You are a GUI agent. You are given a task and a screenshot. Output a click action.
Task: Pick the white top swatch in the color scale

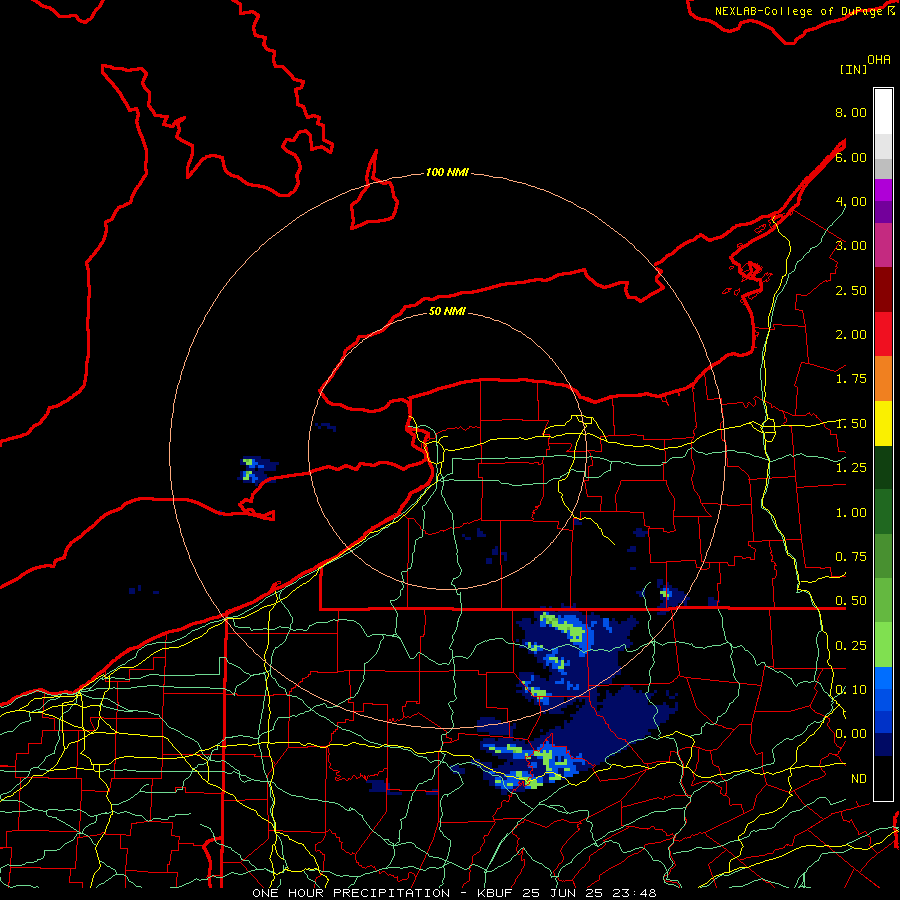click(883, 112)
